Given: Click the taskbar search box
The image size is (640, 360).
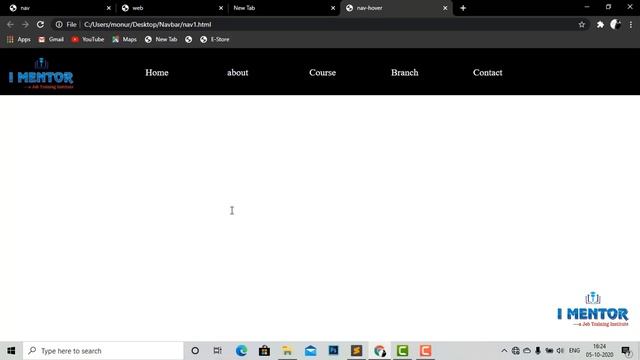Looking at the screenshot, I should click(103, 351).
